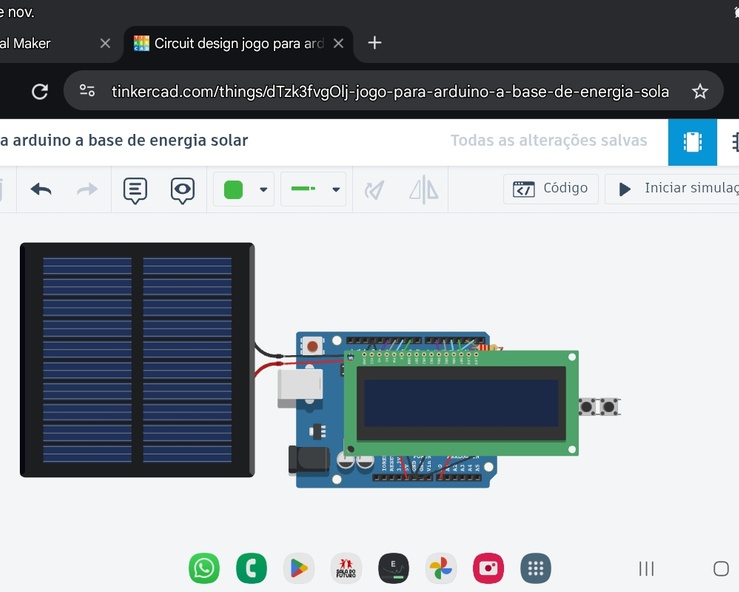
Task: Click the redo arrow in the toolbar
Action: coord(87,189)
